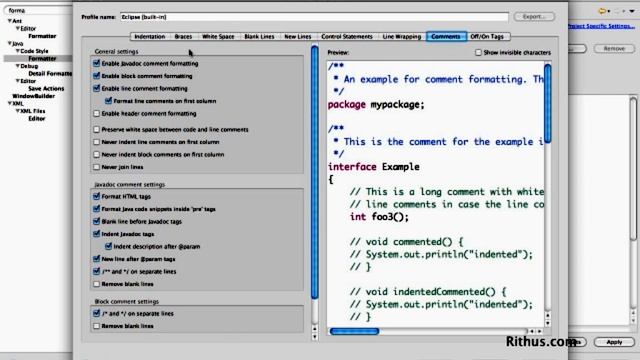Toggle Enable line comment formatting
Viewport: 640px width, 360px height.
point(97,88)
